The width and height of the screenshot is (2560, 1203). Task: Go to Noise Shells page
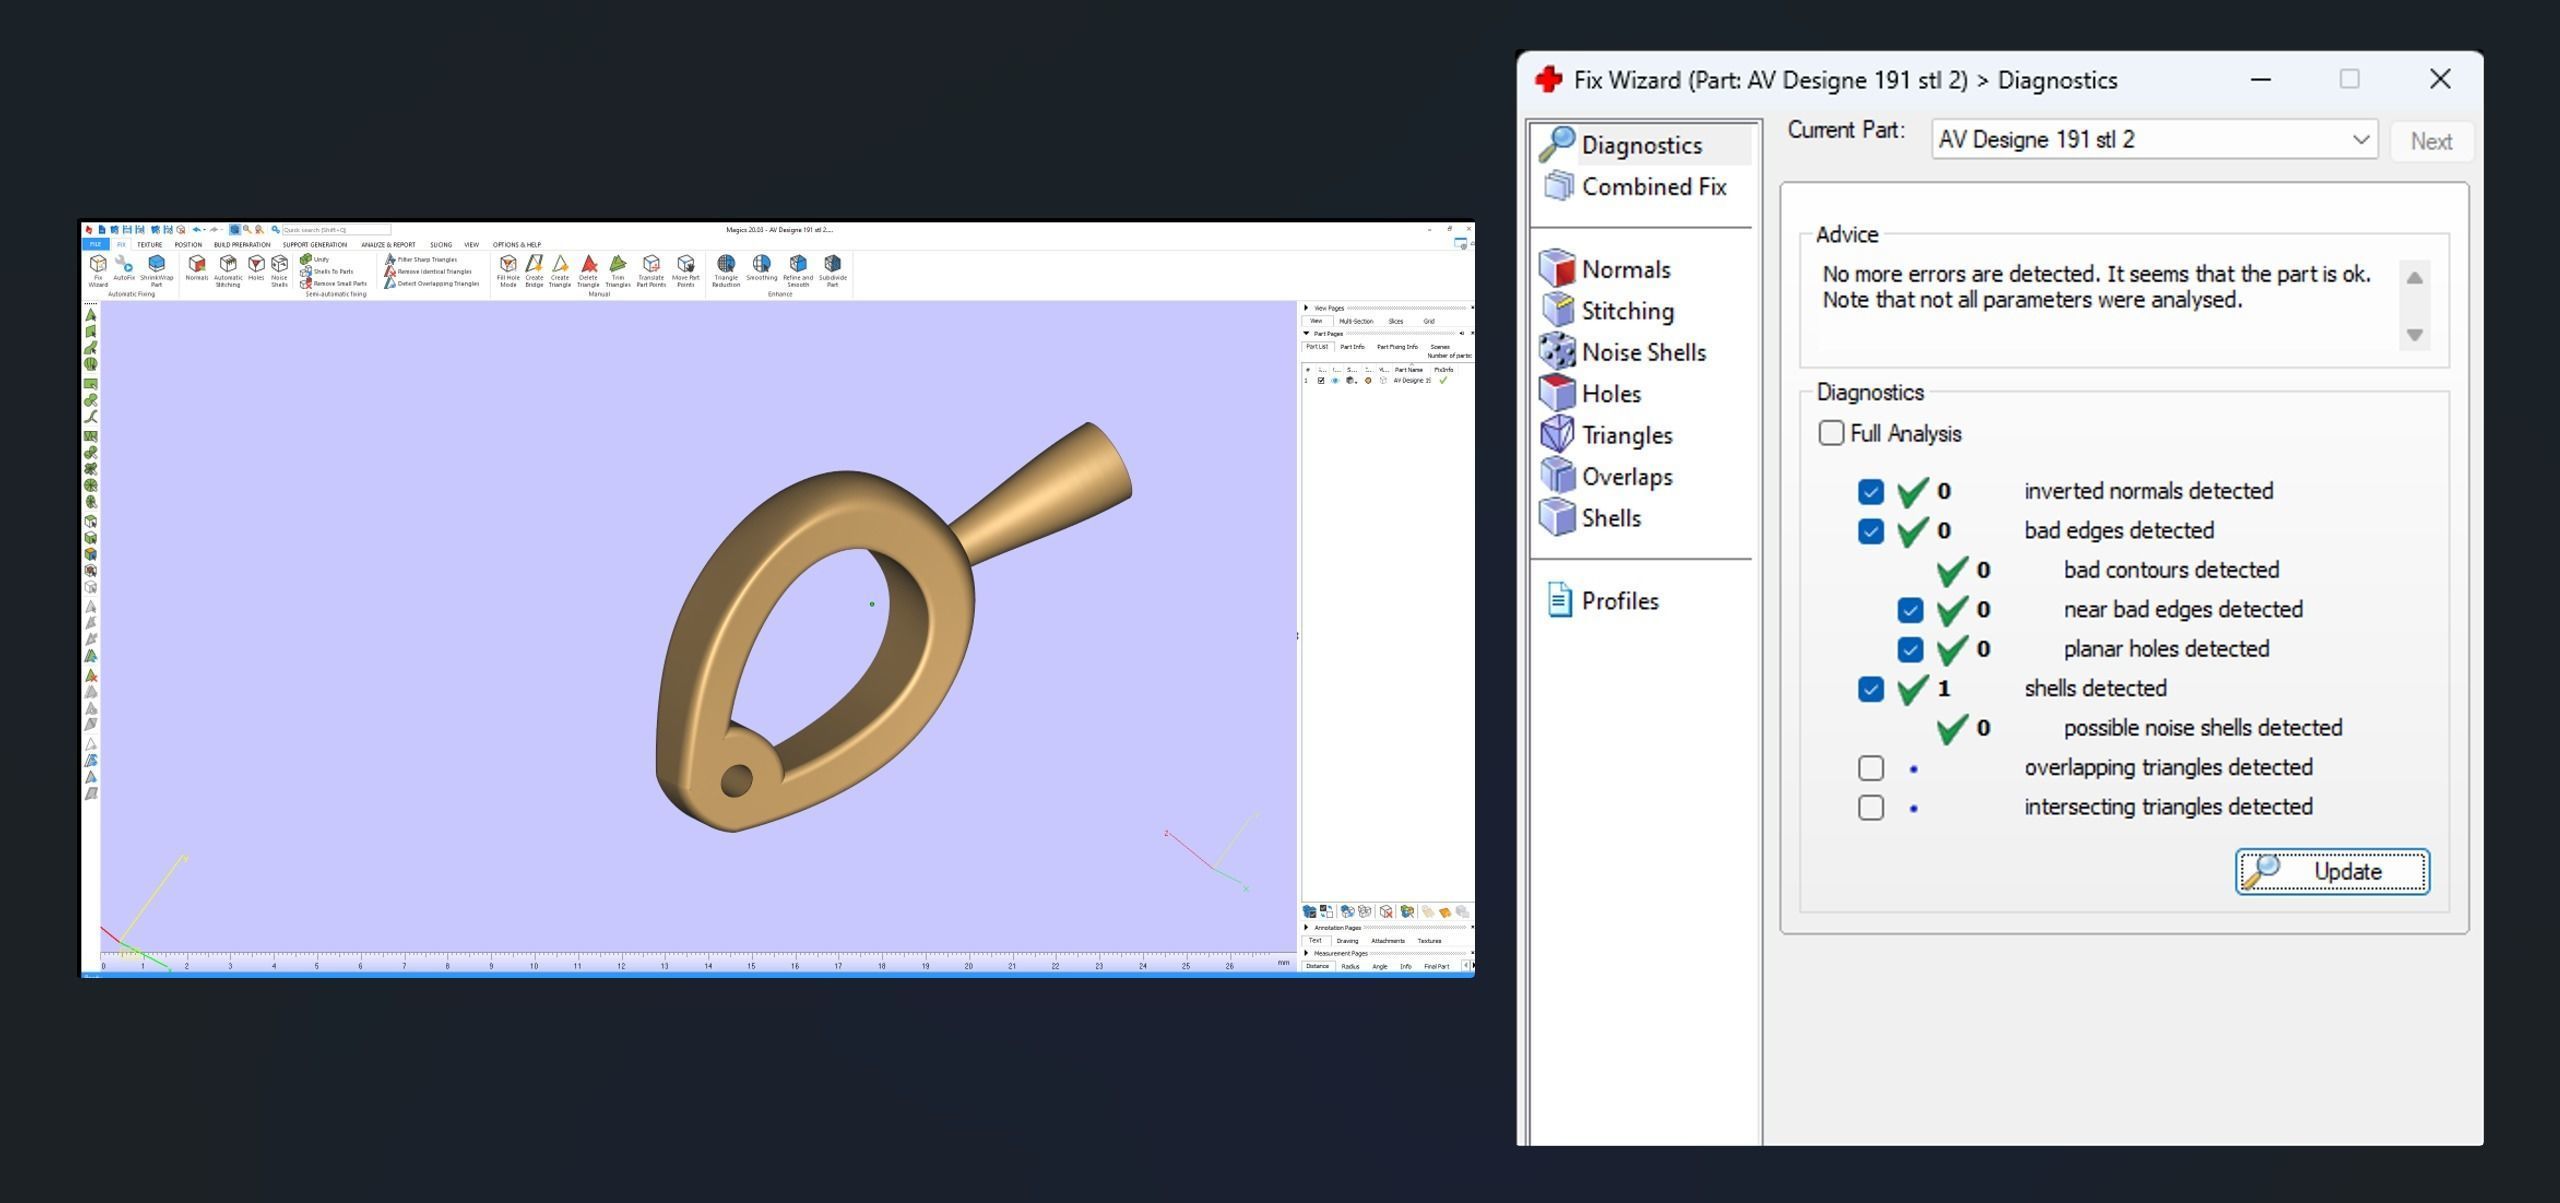[x=1643, y=352]
